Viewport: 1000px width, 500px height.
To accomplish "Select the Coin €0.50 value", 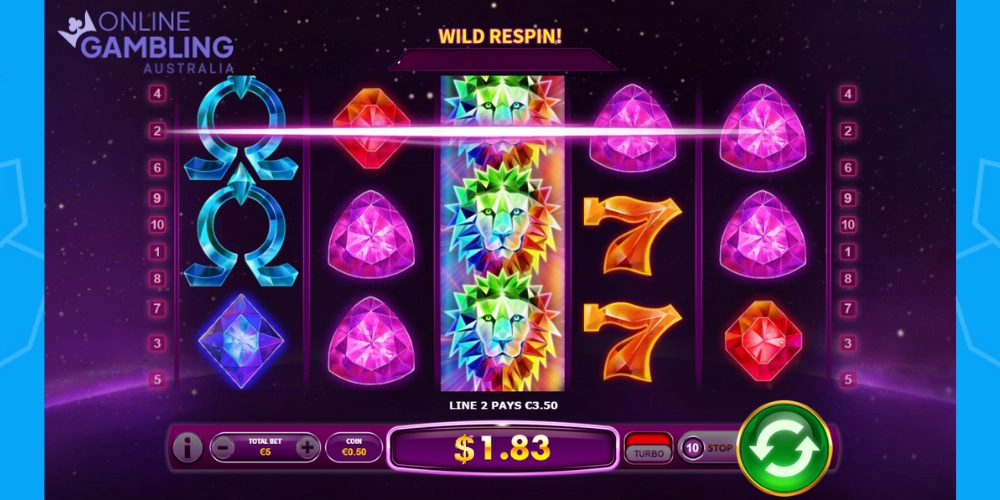I will [353, 448].
